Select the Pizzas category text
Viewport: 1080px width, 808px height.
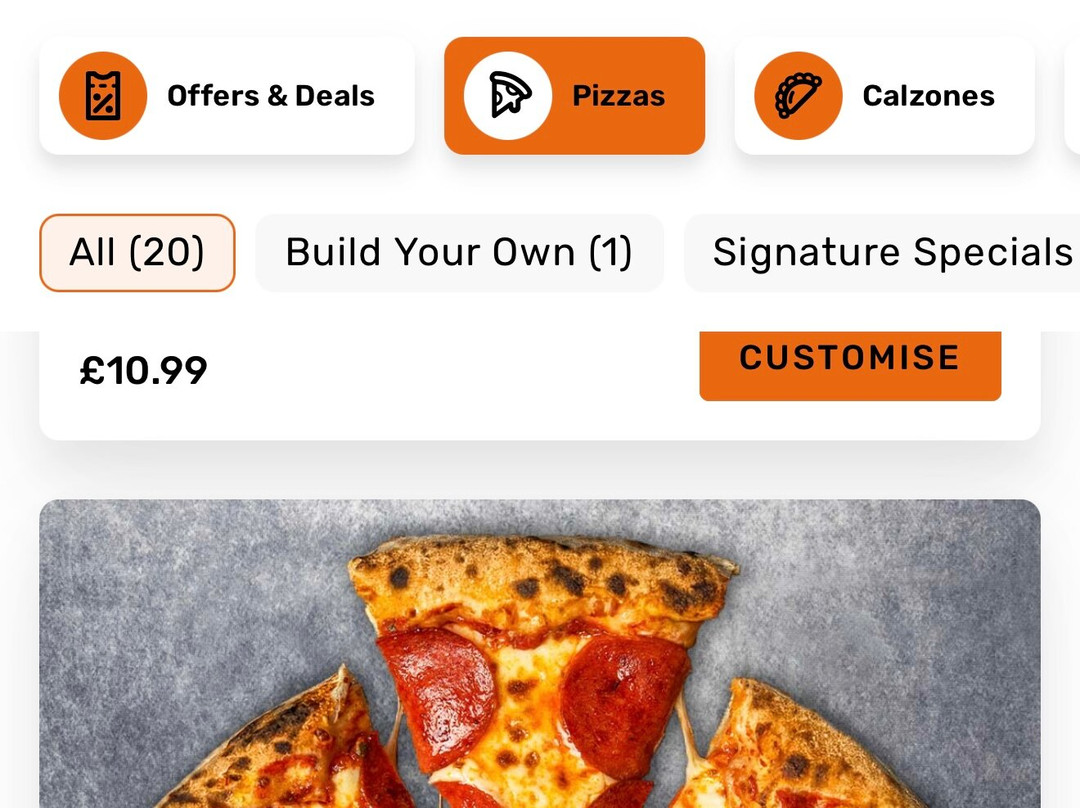(619, 96)
